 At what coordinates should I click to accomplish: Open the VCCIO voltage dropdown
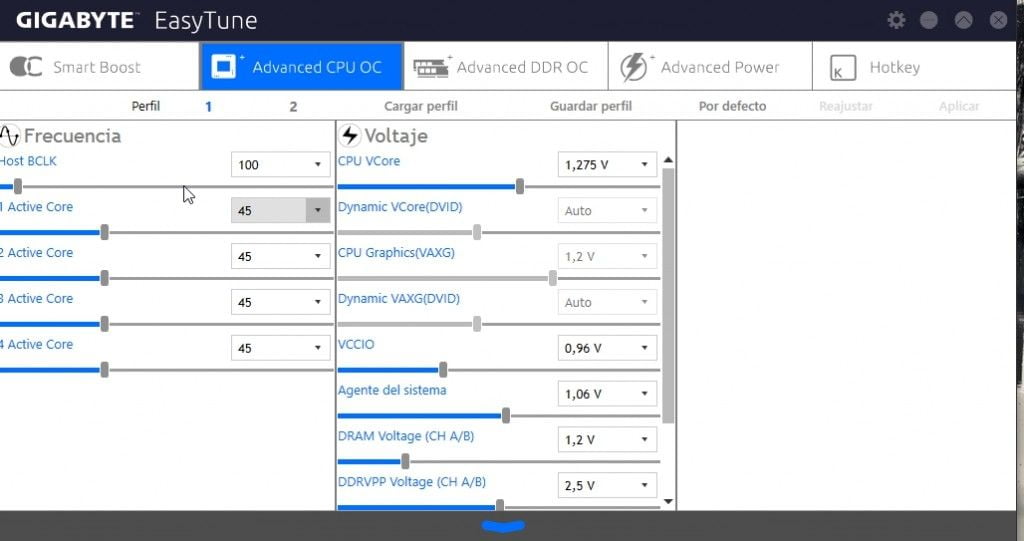click(x=607, y=348)
